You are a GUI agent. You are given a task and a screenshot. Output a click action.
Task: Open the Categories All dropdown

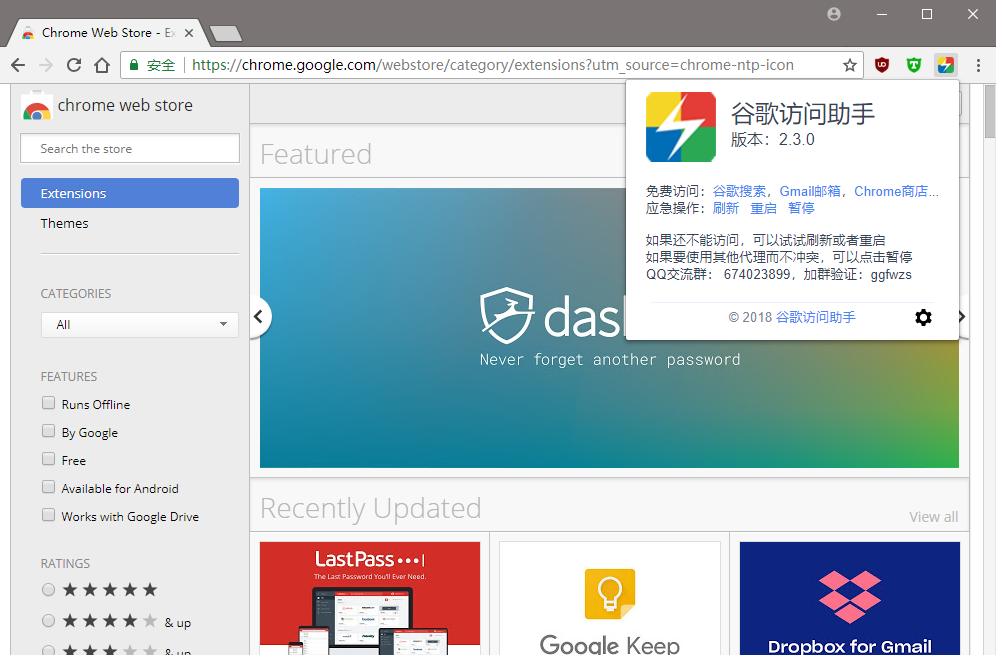pos(140,325)
